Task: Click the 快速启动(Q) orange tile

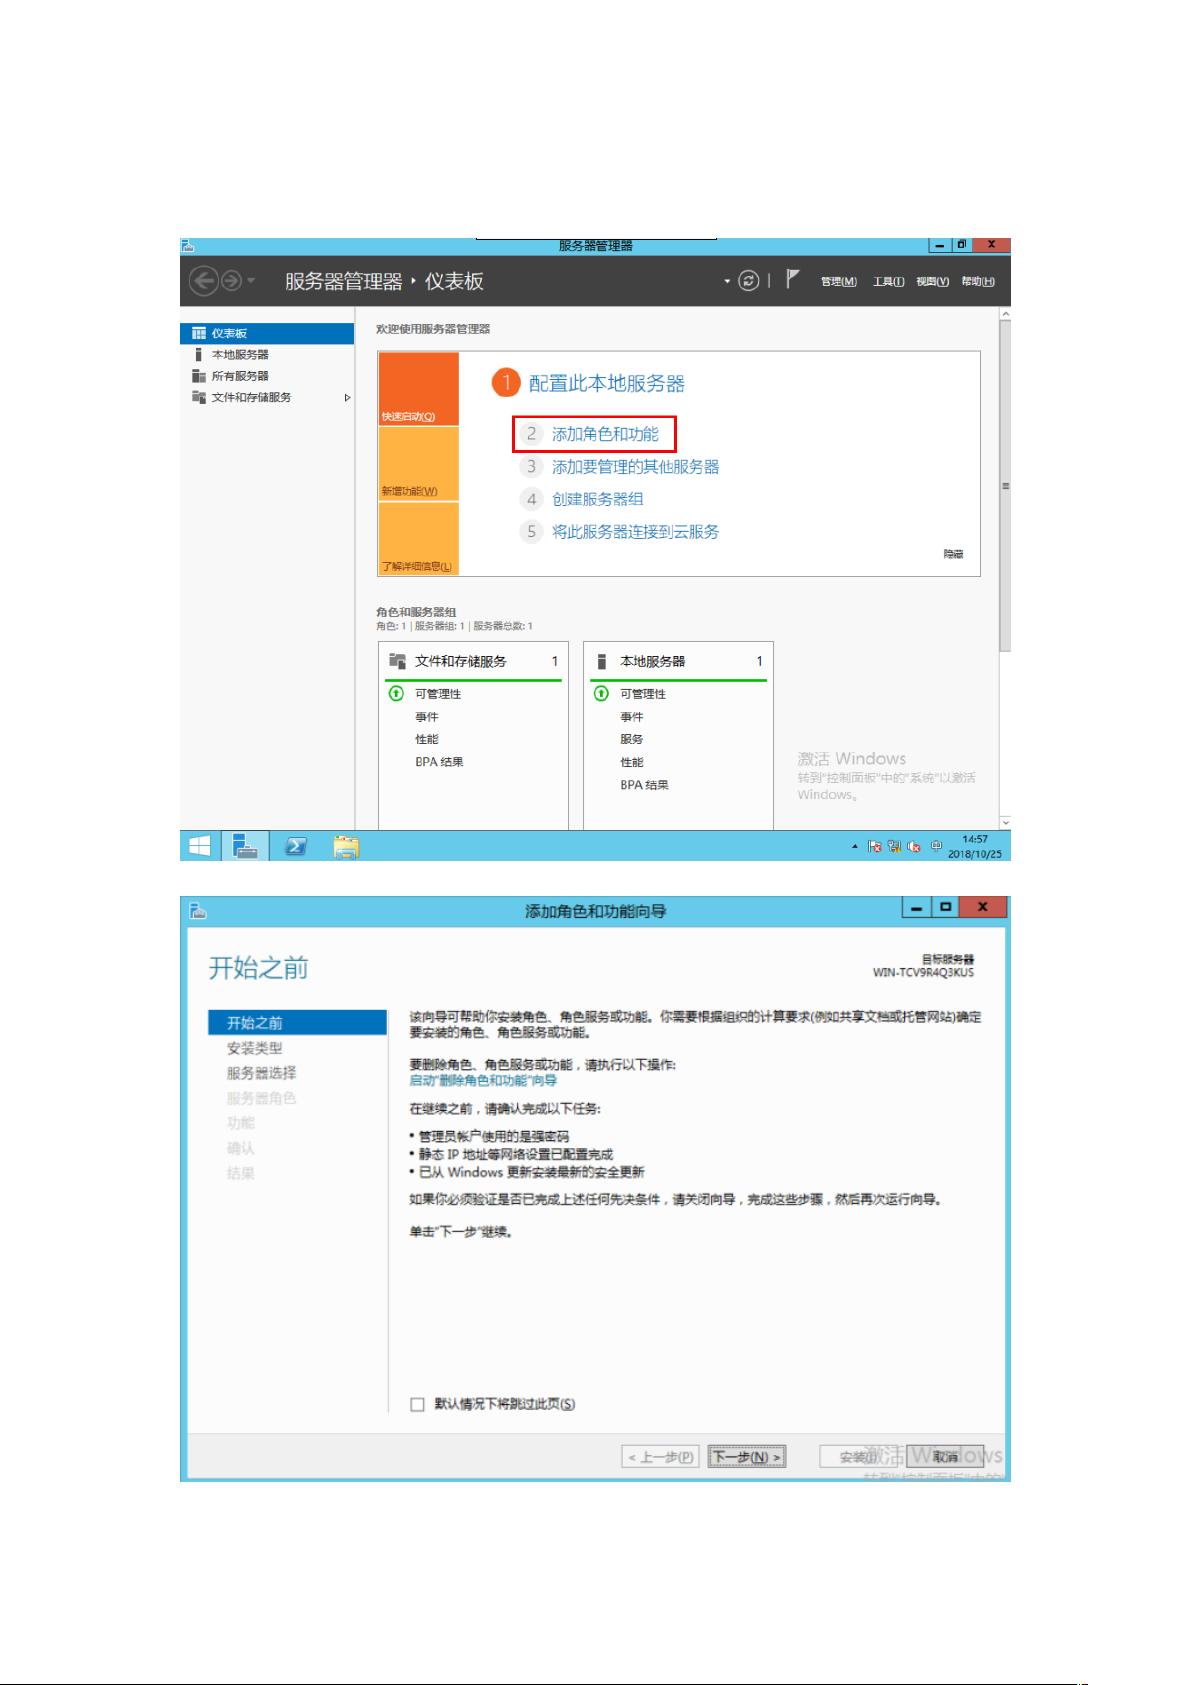Action: pyautogui.click(x=418, y=389)
